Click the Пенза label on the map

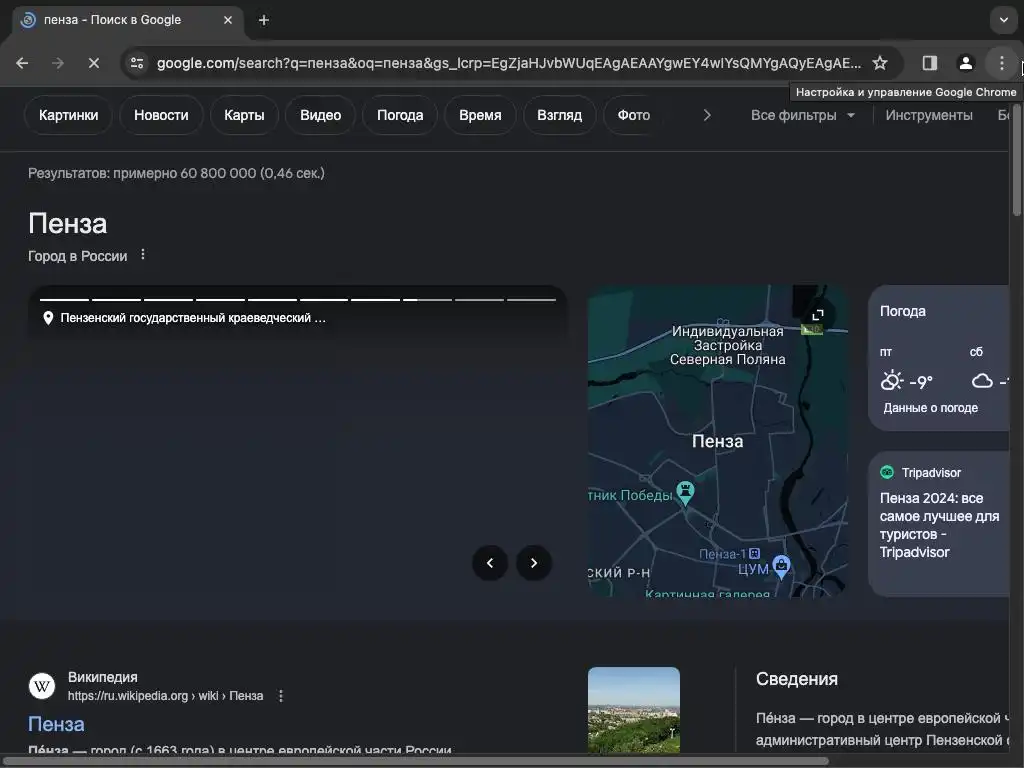tap(717, 441)
